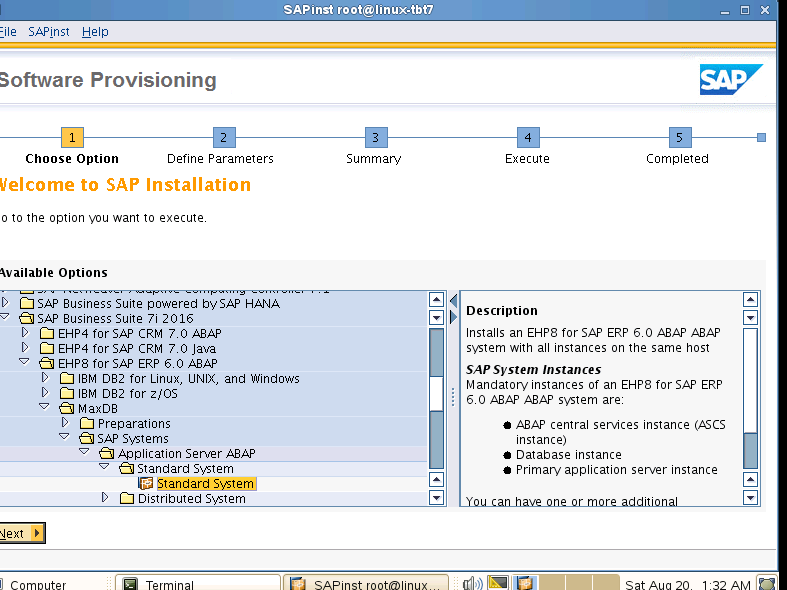Screen dimensions: 787x590
Task: Select the Preparations tree entry
Action: click(x=134, y=424)
